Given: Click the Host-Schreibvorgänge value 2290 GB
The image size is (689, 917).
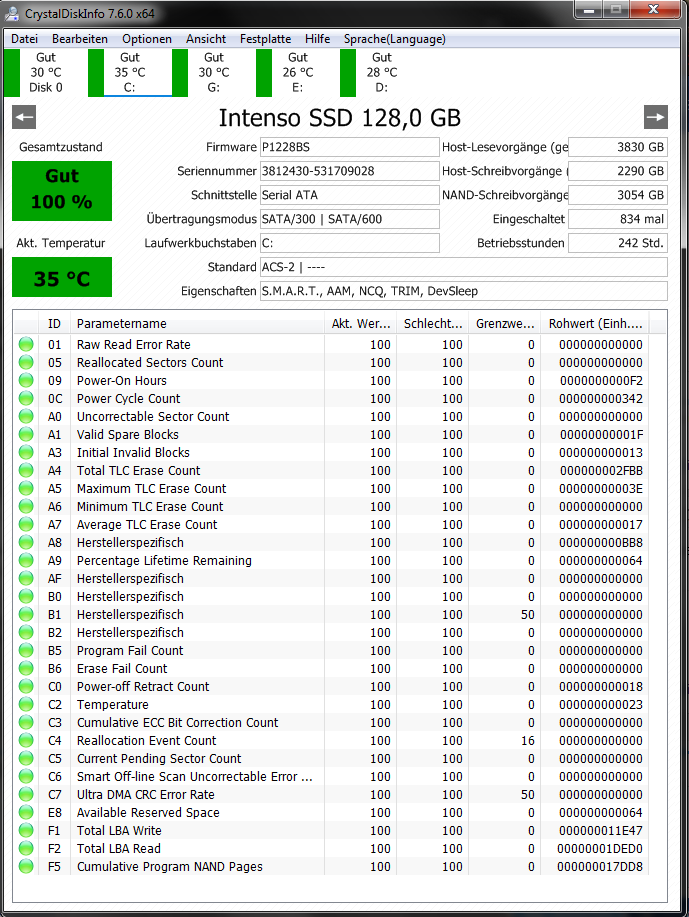Looking at the screenshot, I should [618, 171].
